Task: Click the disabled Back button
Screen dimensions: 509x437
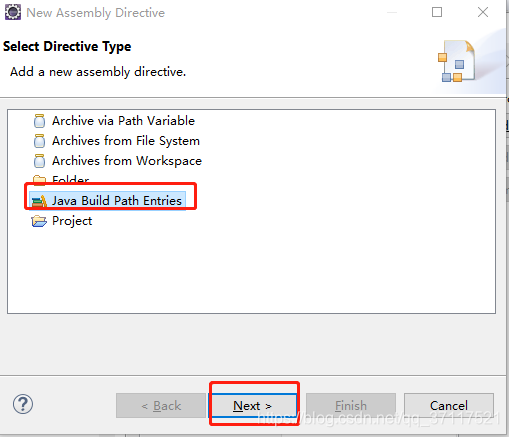Action: pyautogui.click(x=161, y=406)
